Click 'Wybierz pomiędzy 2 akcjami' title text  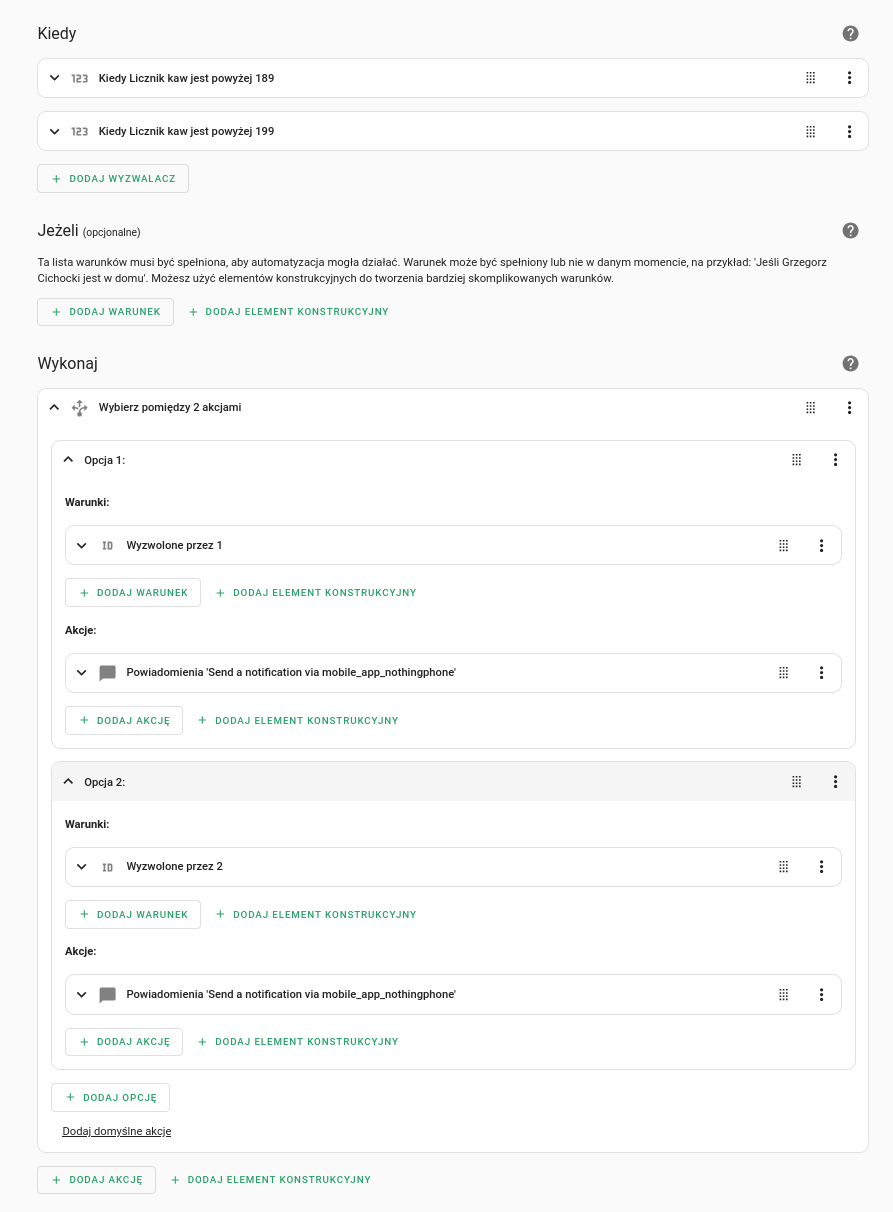click(x=170, y=408)
